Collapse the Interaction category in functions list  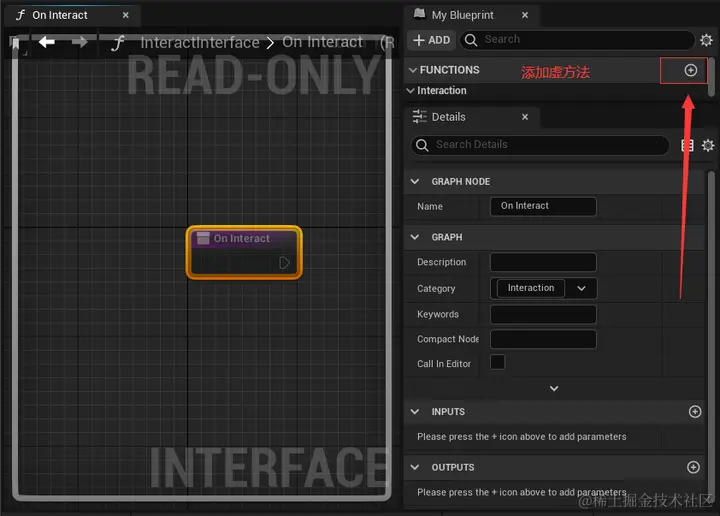(411, 91)
